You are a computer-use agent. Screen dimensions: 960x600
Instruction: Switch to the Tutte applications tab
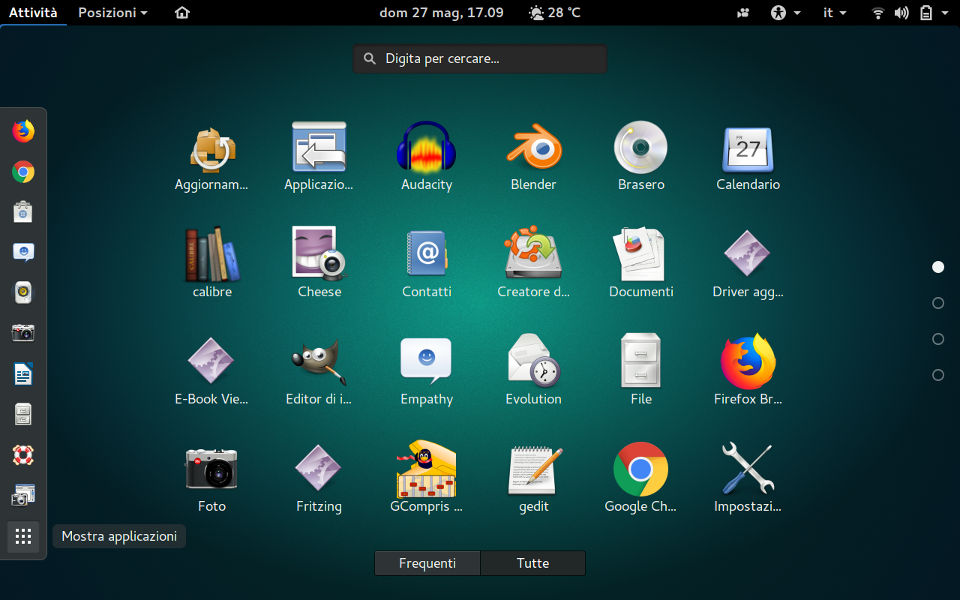533,563
